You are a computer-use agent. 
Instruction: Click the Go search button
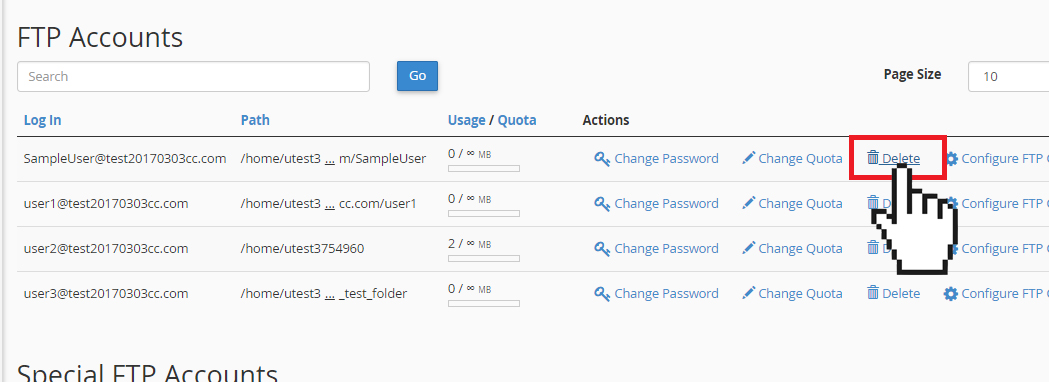417,76
